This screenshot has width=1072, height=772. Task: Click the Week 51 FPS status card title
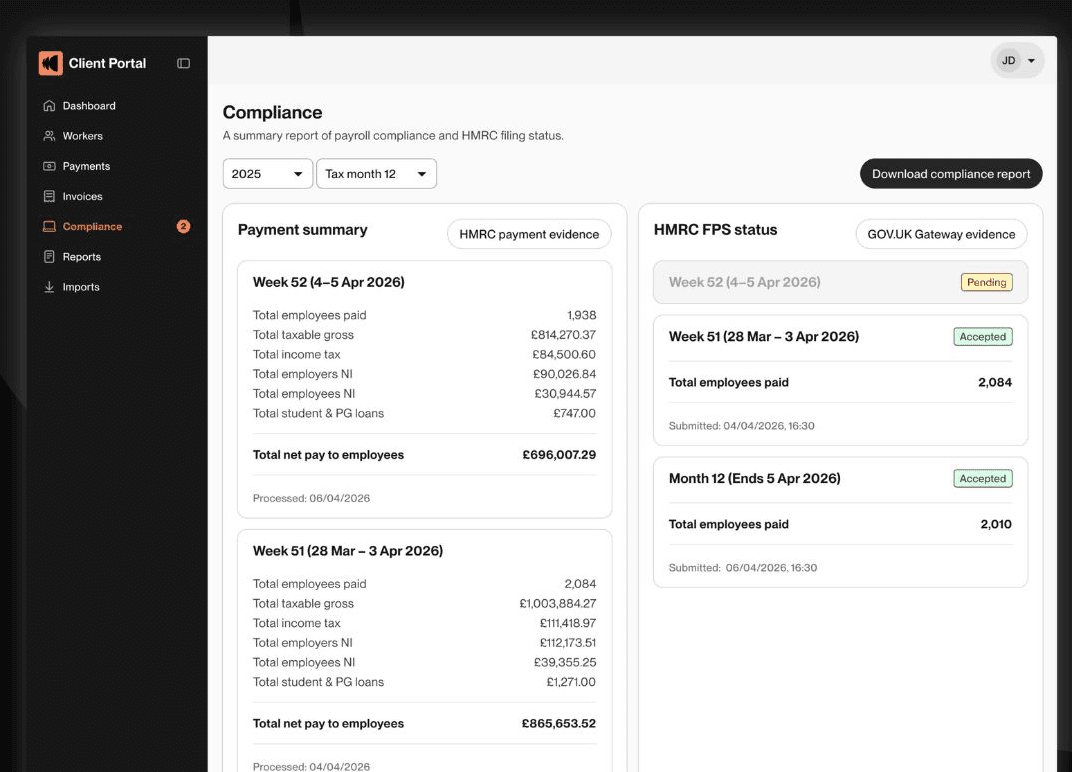[764, 336]
